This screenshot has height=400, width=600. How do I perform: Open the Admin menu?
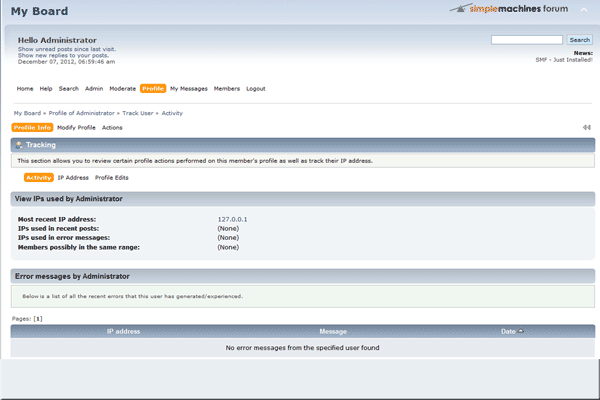(x=94, y=89)
